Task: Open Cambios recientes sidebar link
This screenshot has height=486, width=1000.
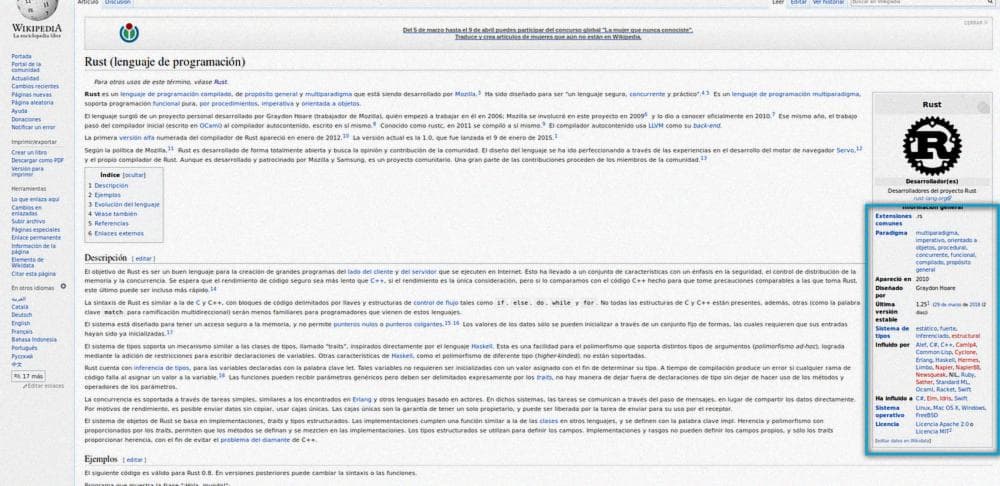Action: [x=34, y=86]
